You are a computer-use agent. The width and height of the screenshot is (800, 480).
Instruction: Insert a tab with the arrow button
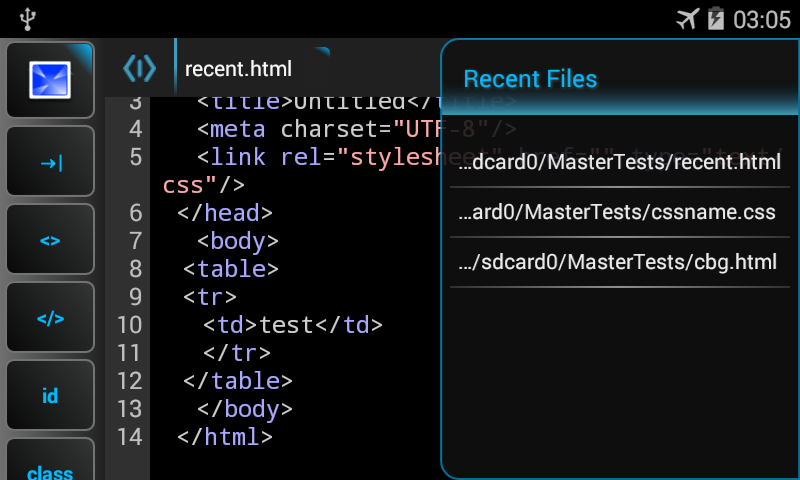click(x=50, y=162)
